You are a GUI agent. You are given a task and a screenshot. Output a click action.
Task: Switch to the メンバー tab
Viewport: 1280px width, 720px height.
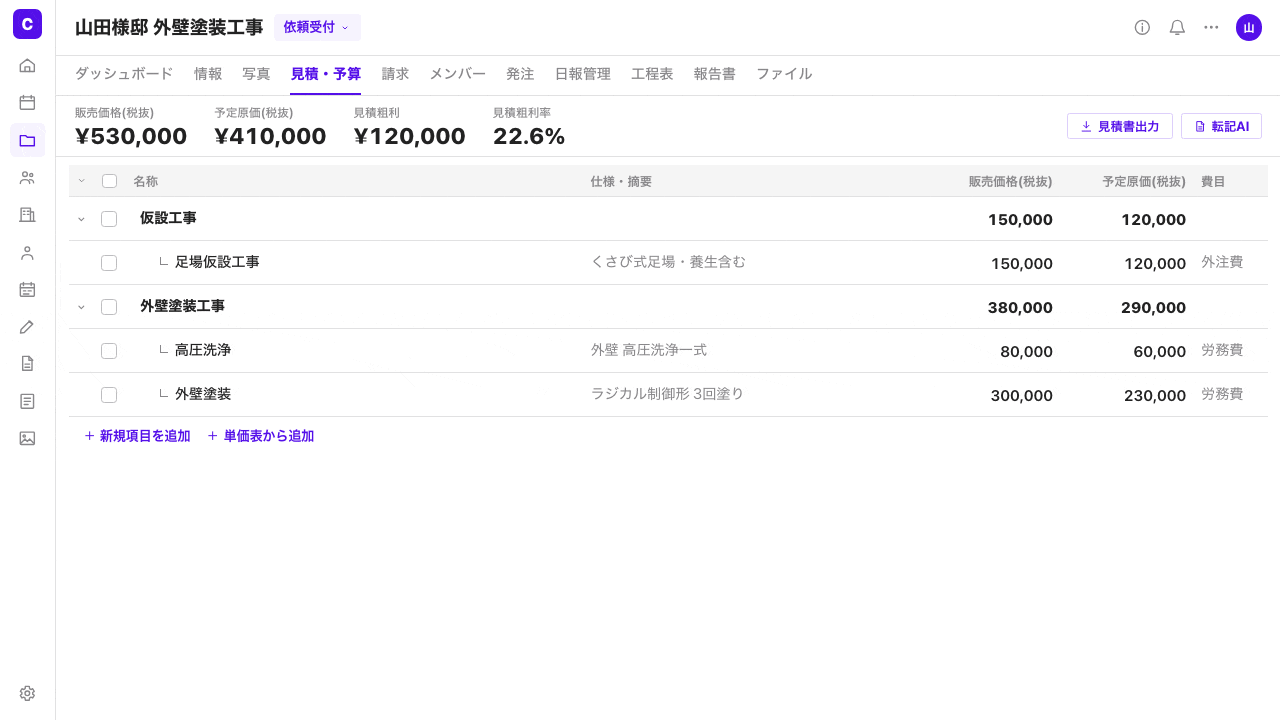tap(458, 74)
